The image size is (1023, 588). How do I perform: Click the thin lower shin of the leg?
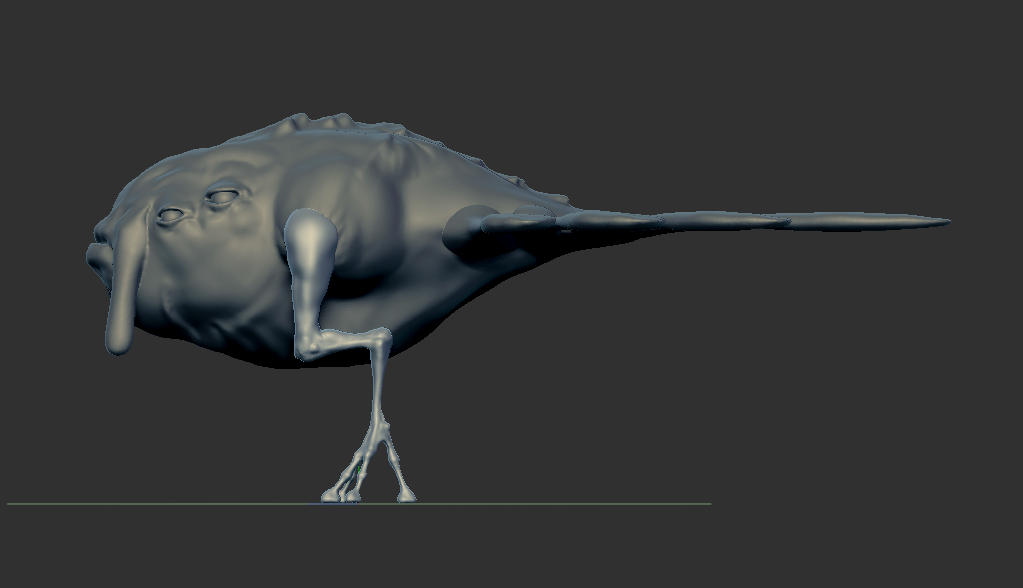(x=378, y=390)
